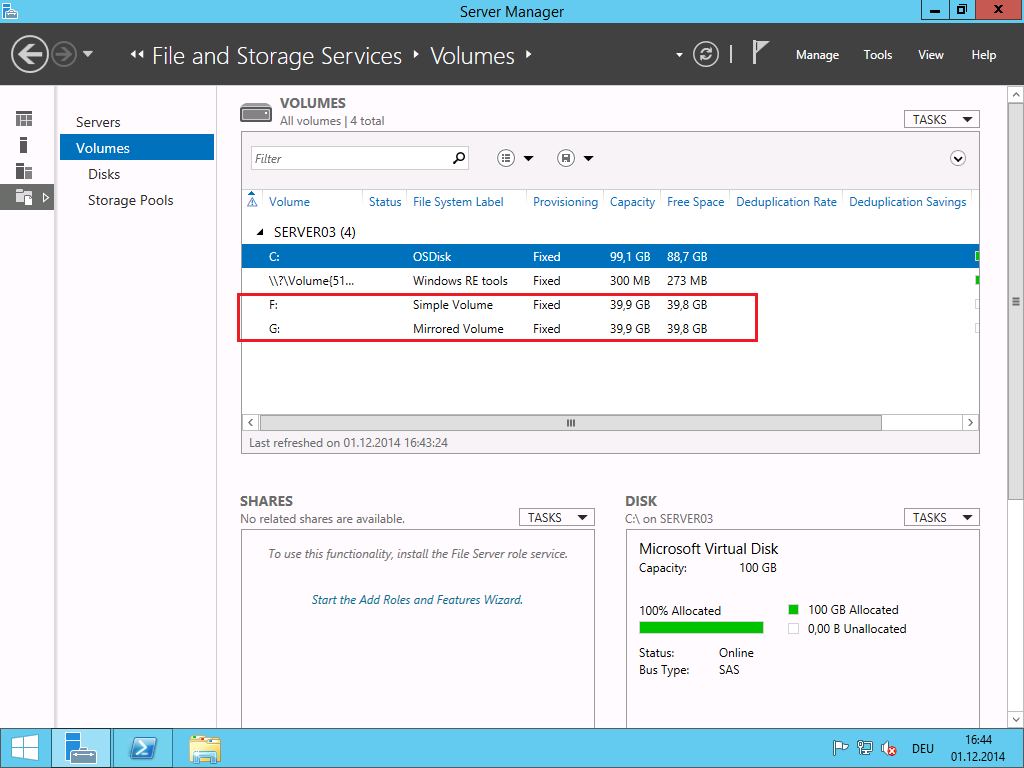Click the breadcrumb back chevrons icon

(x=136, y=54)
